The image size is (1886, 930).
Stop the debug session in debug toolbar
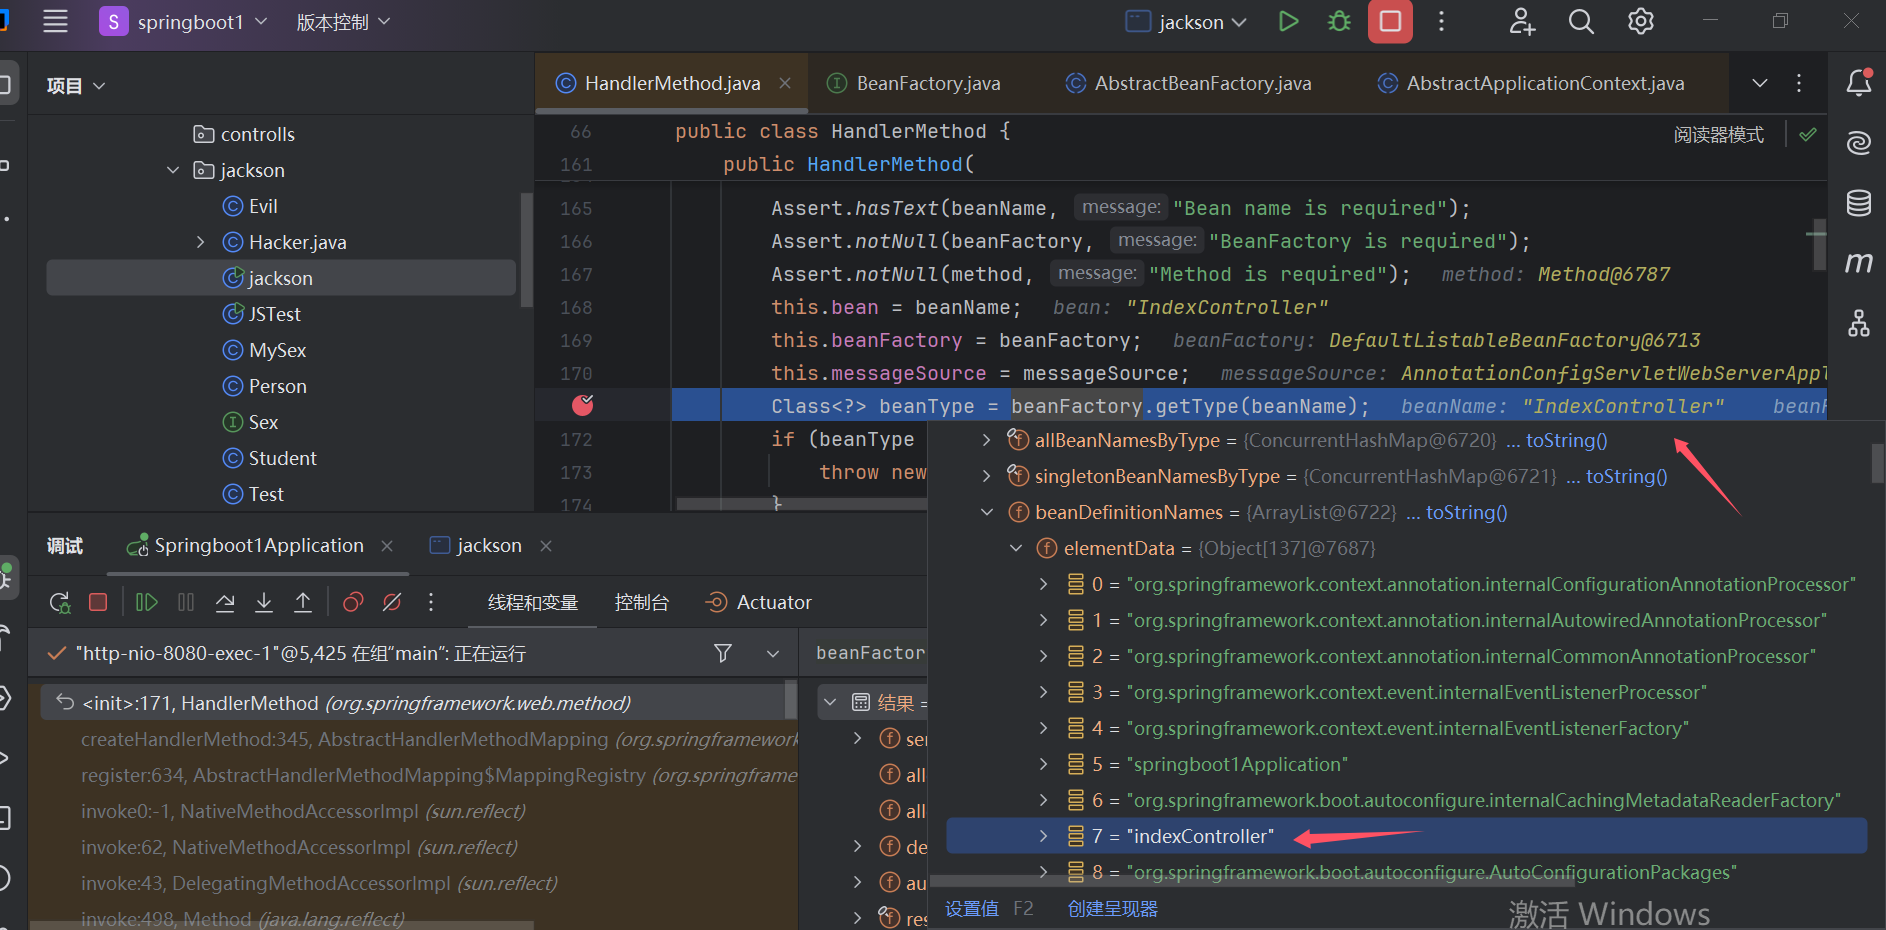point(98,602)
